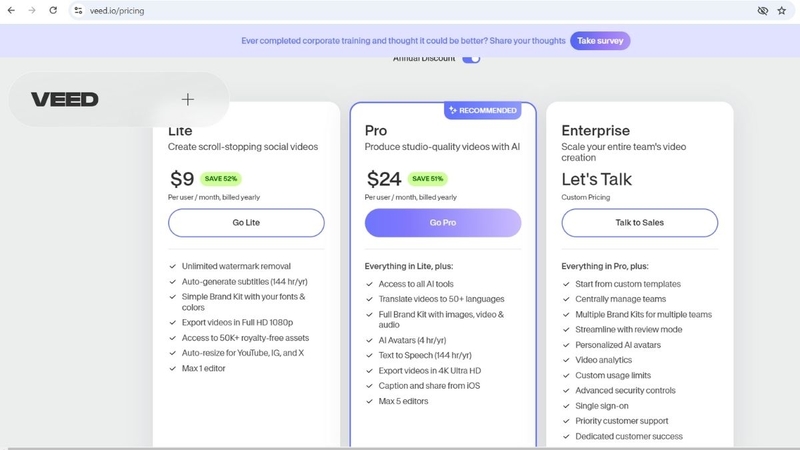Click the SAVE 52% badge
Viewport: 800px width, 450px height.
(x=221, y=179)
